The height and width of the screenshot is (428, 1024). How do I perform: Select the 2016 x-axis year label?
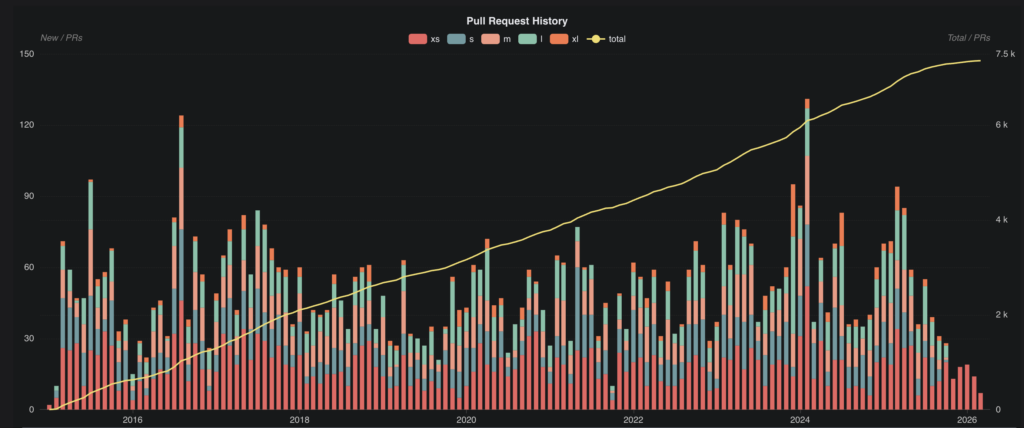click(132, 420)
